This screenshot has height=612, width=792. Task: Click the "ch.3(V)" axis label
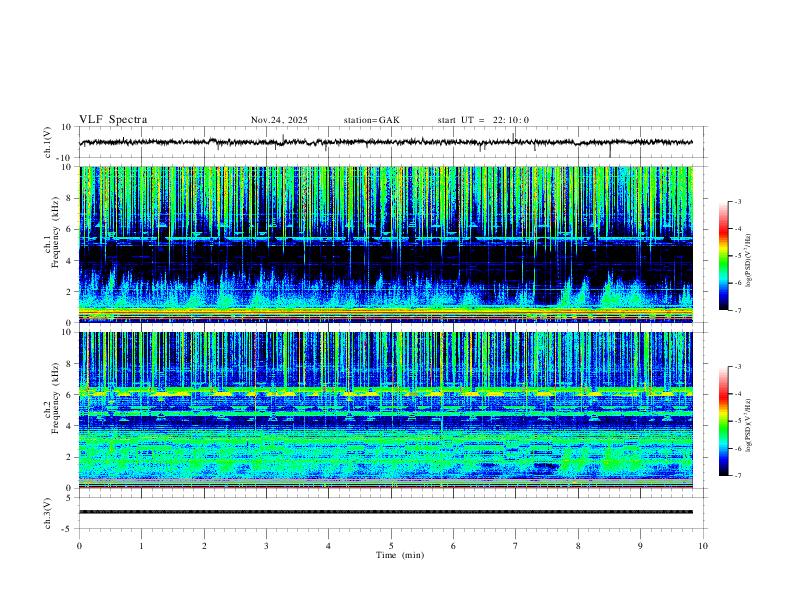[x=48, y=513]
